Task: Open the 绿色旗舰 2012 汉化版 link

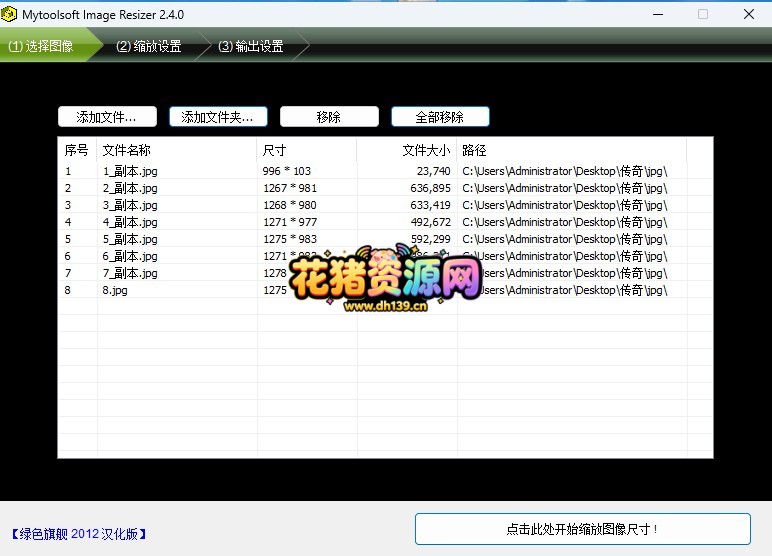Action: pyautogui.click(x=79, y=534)
